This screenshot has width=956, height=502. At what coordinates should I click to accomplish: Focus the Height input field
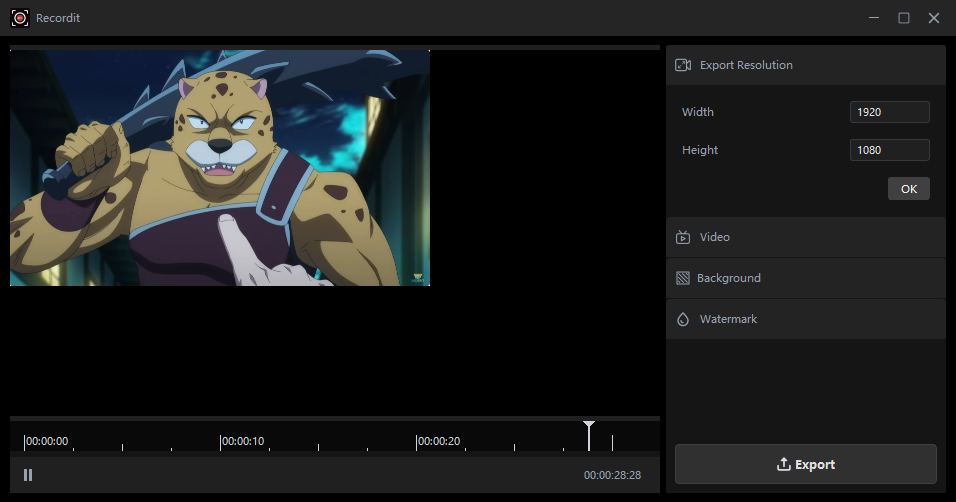click(889, 150)
